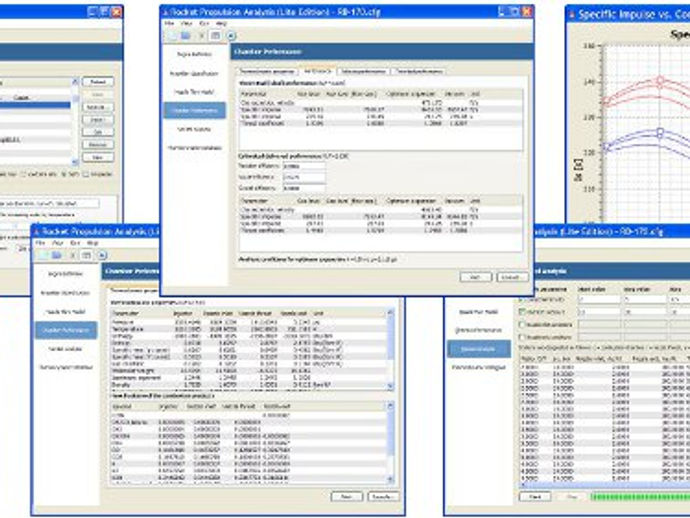This screenshot has width=690, height=518.
Task: Click New file icon in front RD-170 window toolbar
Action: 172,36
